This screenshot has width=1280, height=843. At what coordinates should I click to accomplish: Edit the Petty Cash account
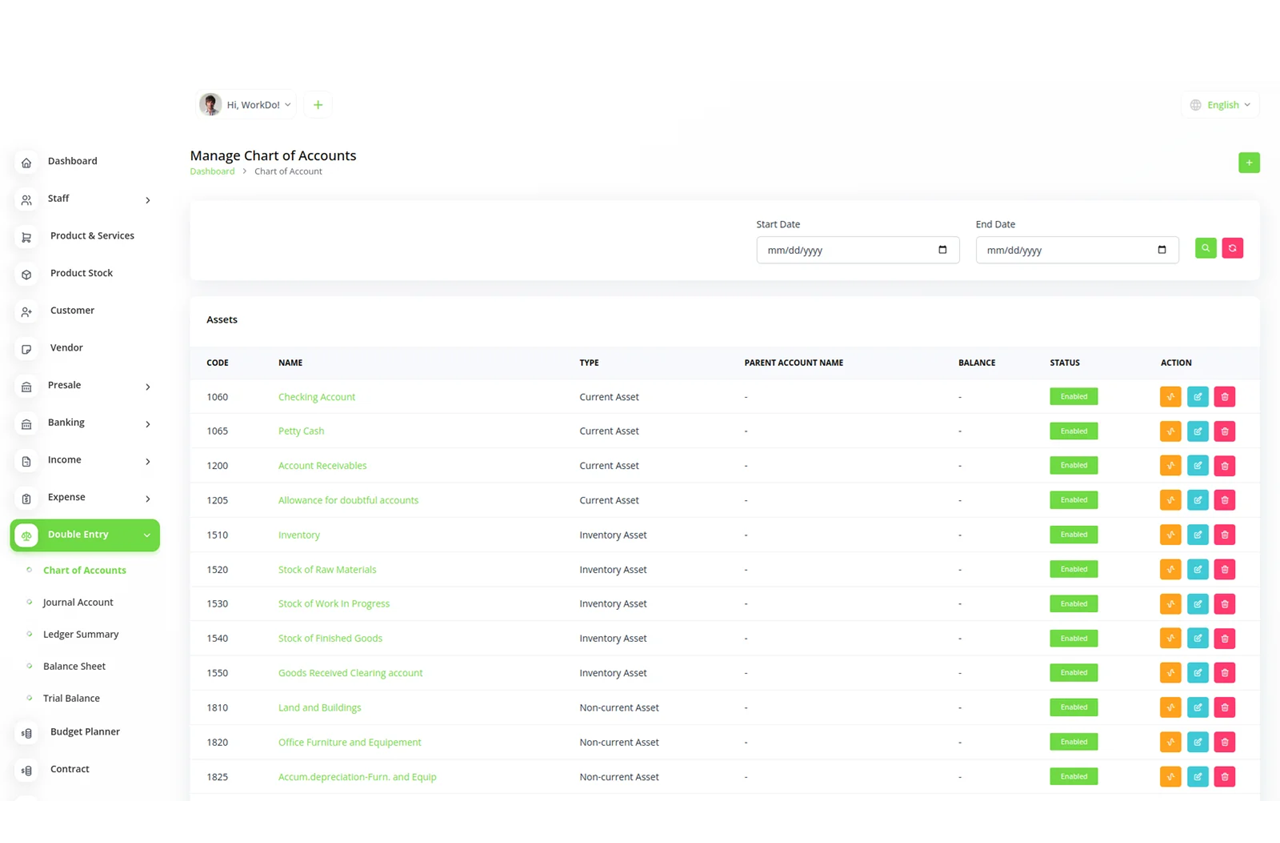click(x=1197, y=431)
